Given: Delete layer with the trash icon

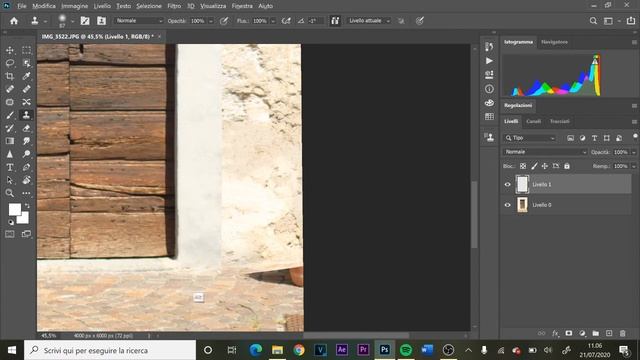Looking at the screenshot, I should click(622, 333).
